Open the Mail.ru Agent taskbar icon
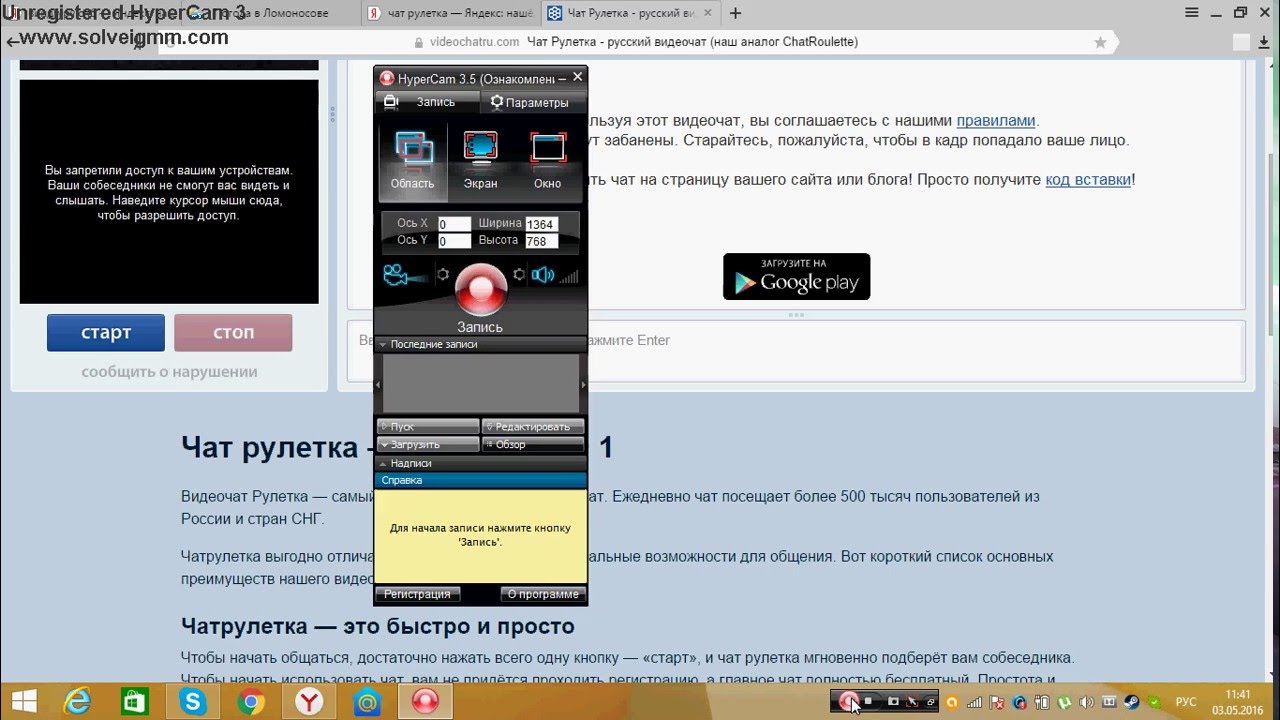This screenshot has width=1280, height=720. (367, 703)
